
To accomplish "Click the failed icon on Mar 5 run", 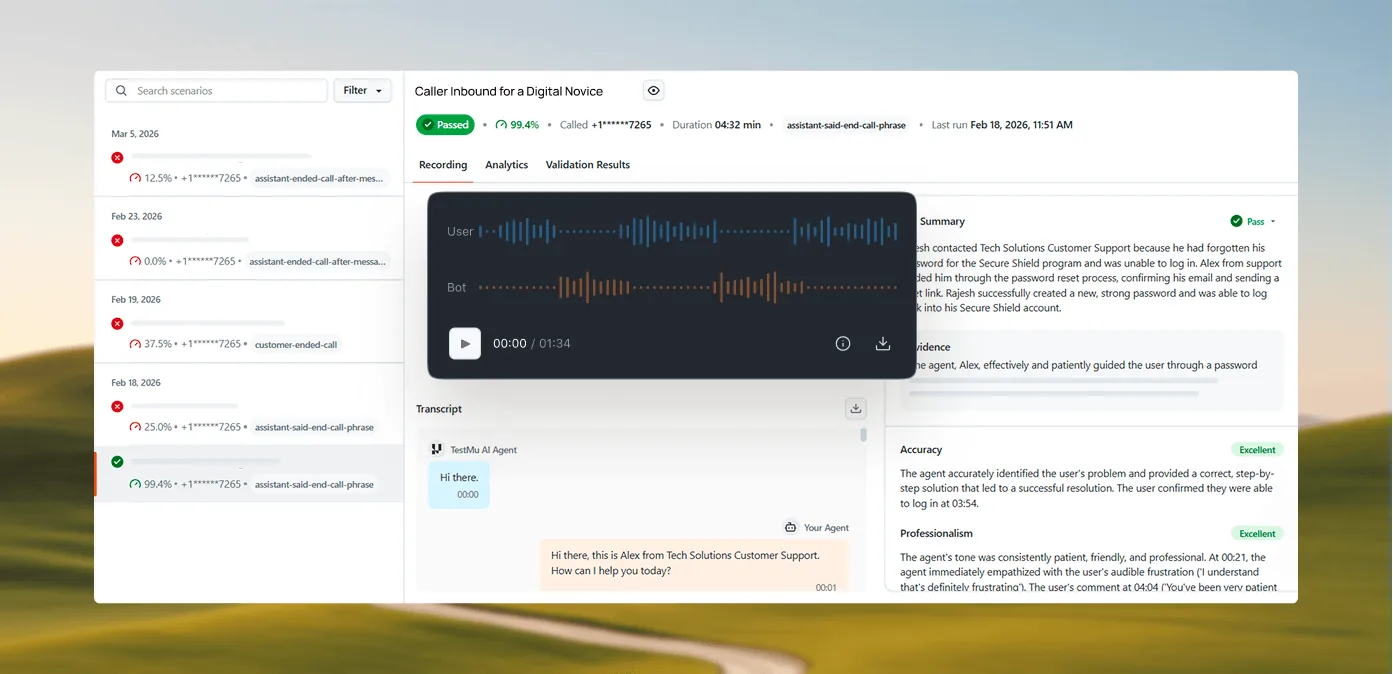I will click(117, 157).
